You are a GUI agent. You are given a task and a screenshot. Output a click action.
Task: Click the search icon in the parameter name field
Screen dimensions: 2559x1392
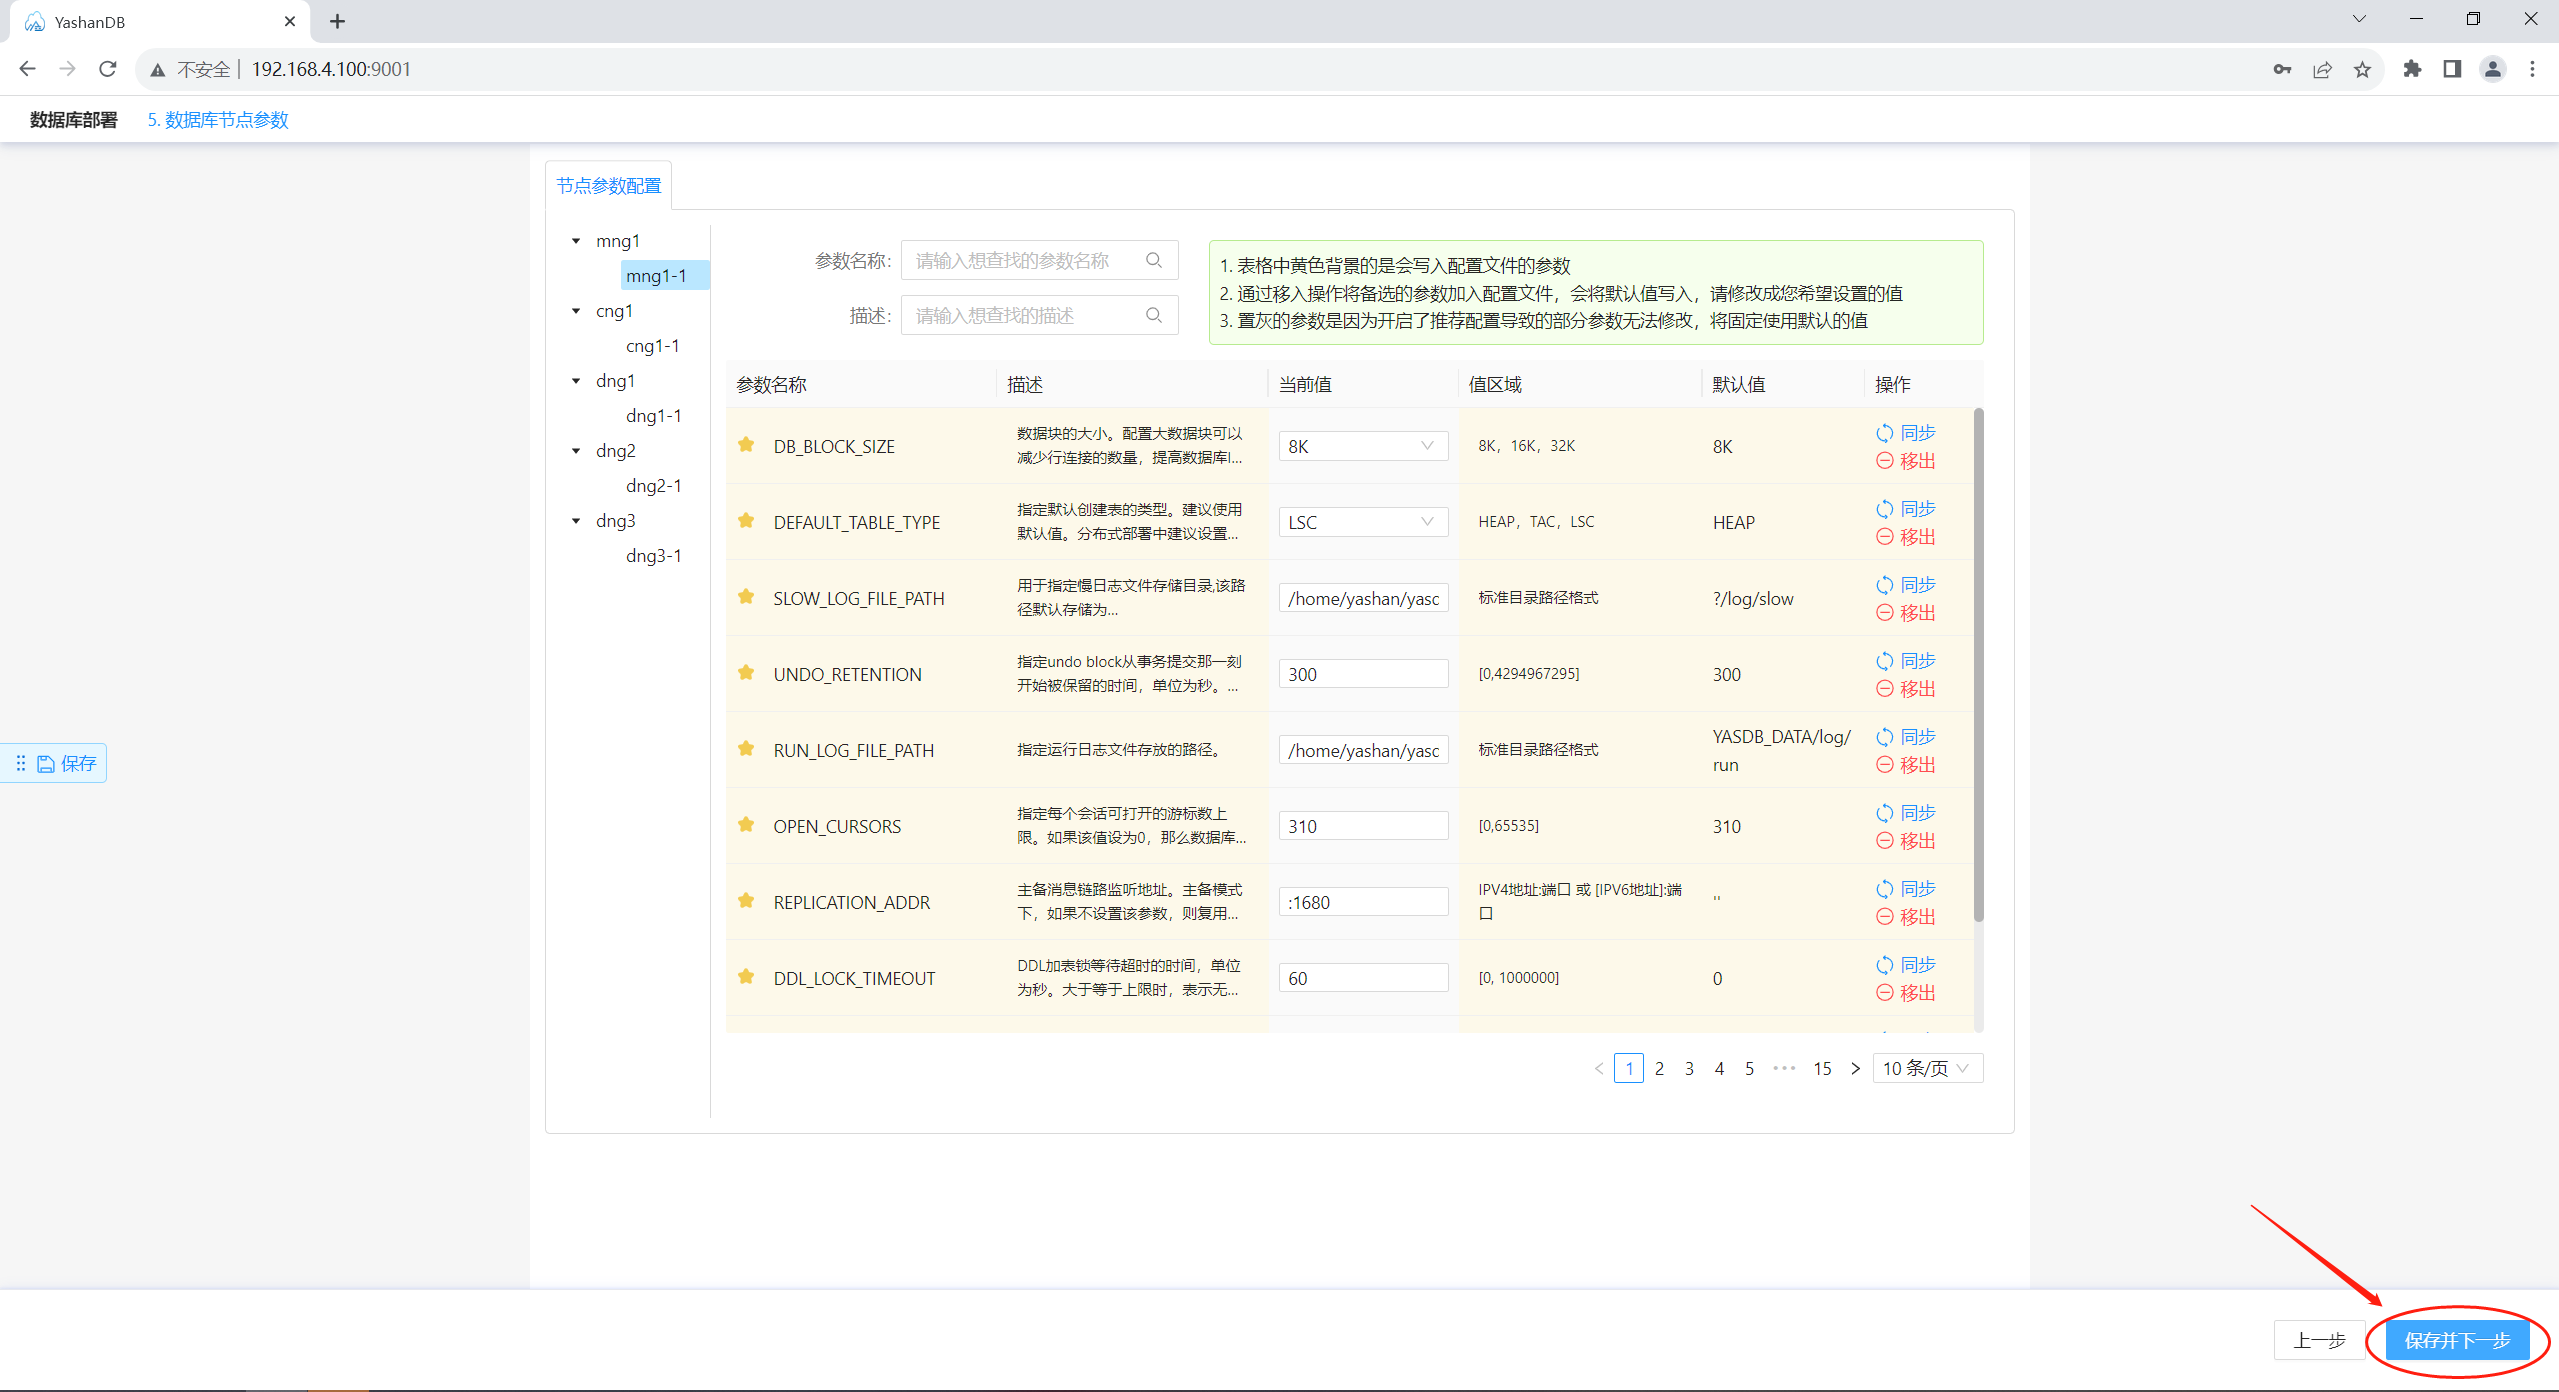point(1154,260)
